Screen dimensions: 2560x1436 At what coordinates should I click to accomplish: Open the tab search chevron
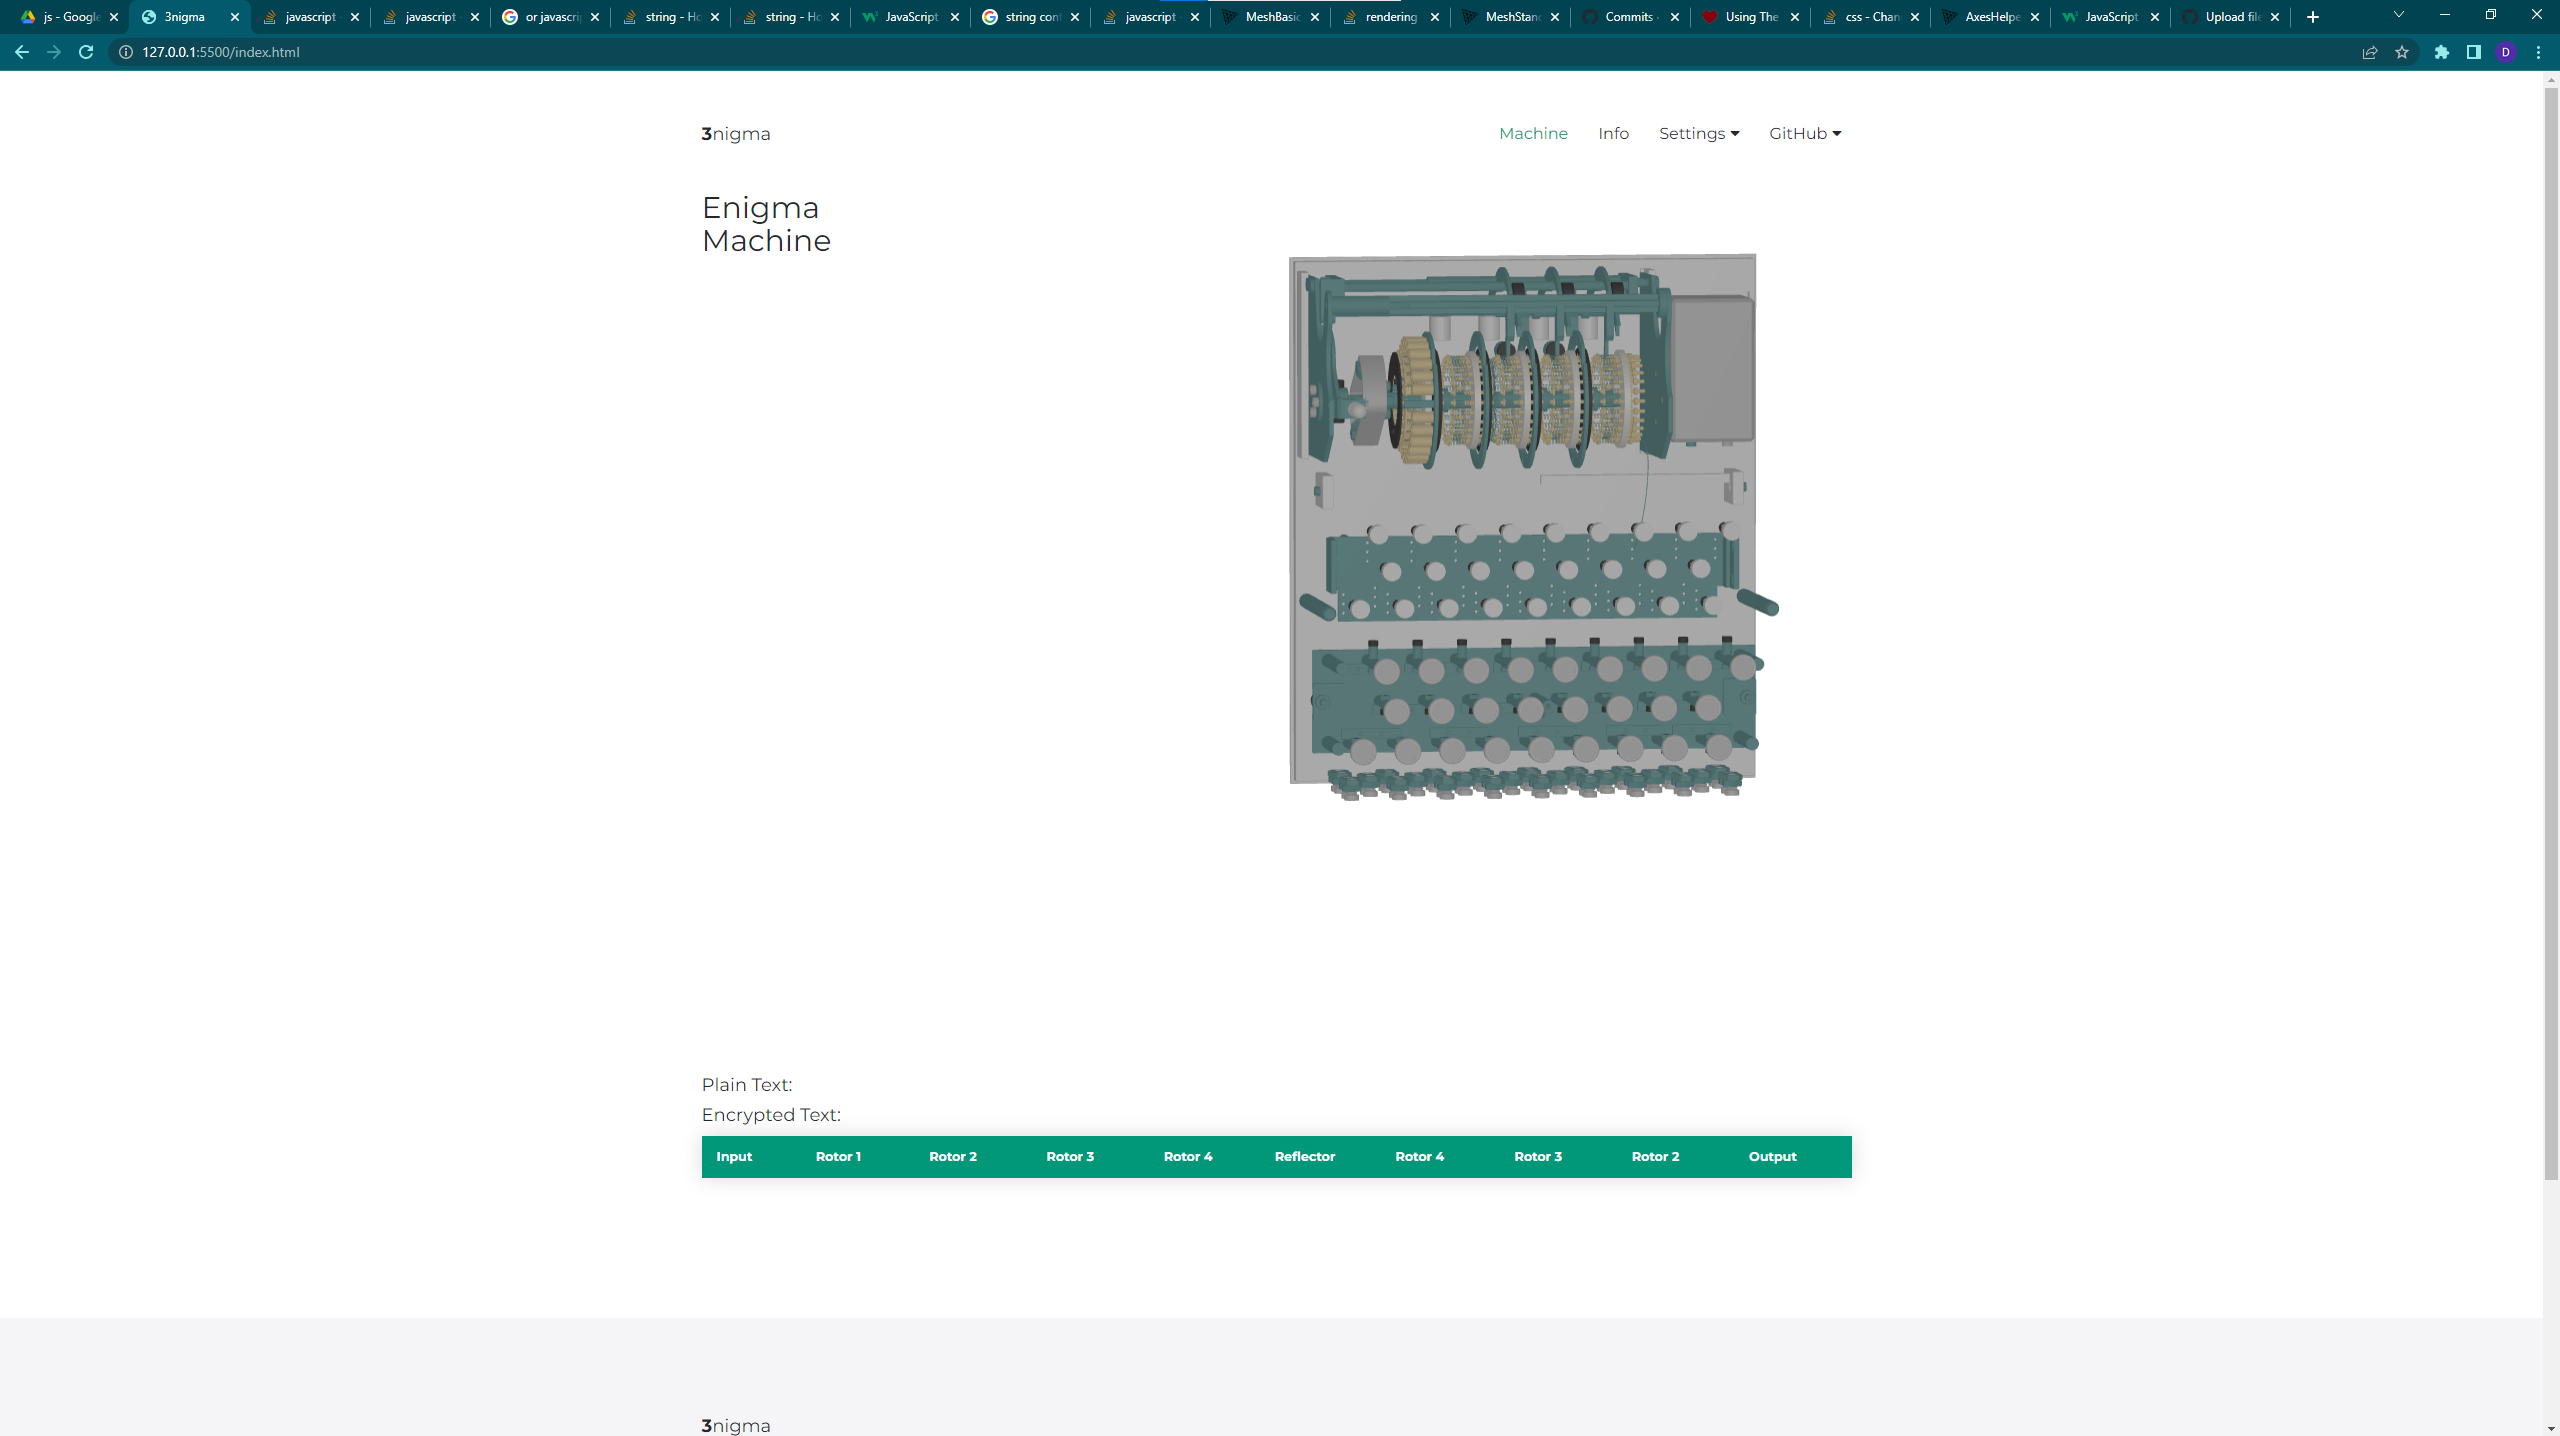pyautogui.click(x=2398, y=15)
